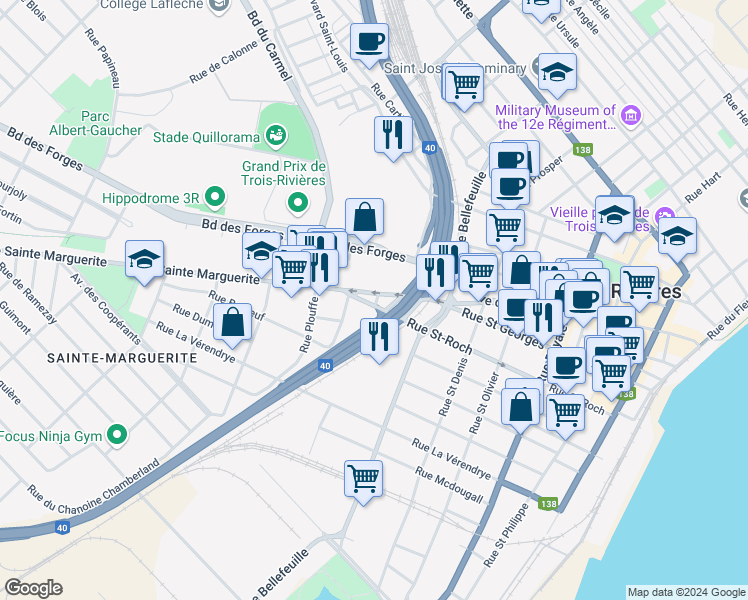Viewport: 748px width, 600px height.
Task: Click the highway 40 shield near Rue Cartier
Action: coord(430,148)
